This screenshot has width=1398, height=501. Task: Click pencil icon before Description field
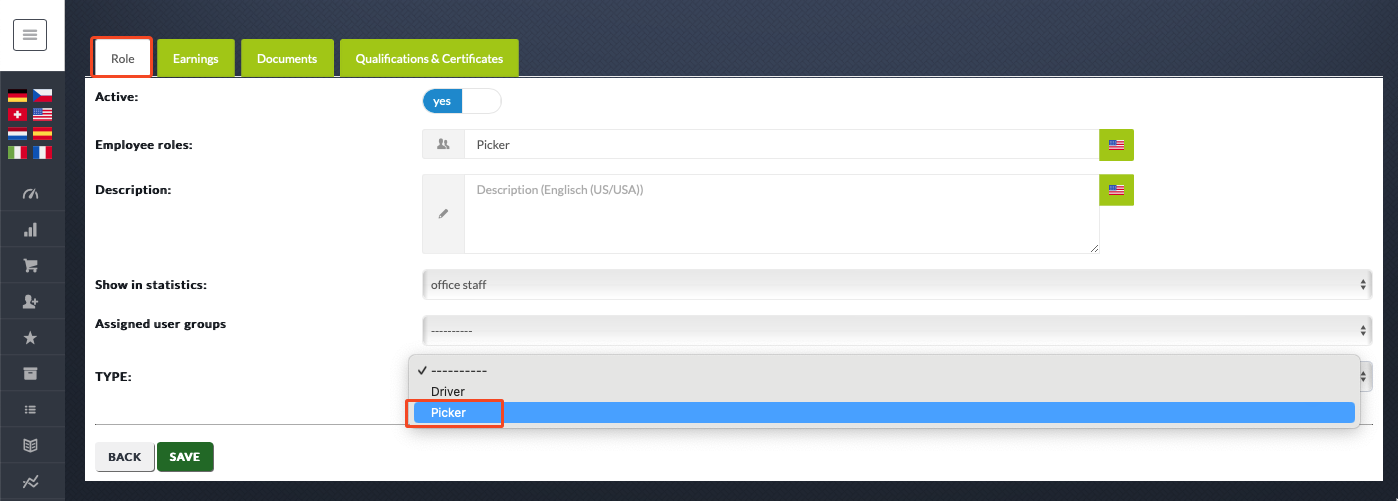click(x=443, y=214)
